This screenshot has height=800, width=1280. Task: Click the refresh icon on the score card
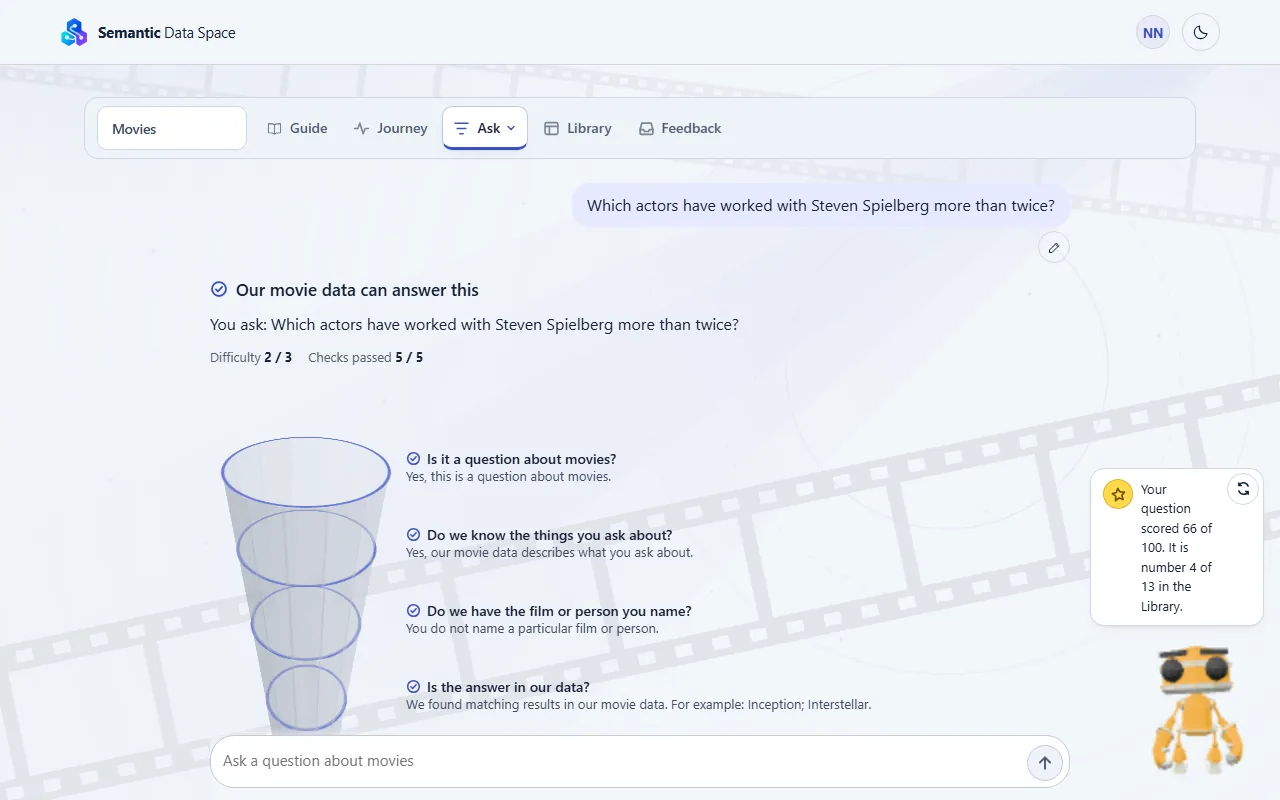click(1243, 488)
